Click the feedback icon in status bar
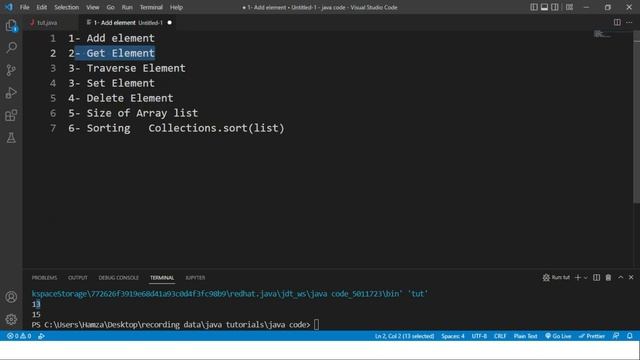The width and height of the screenshot is (640, 360). (616, 336)
